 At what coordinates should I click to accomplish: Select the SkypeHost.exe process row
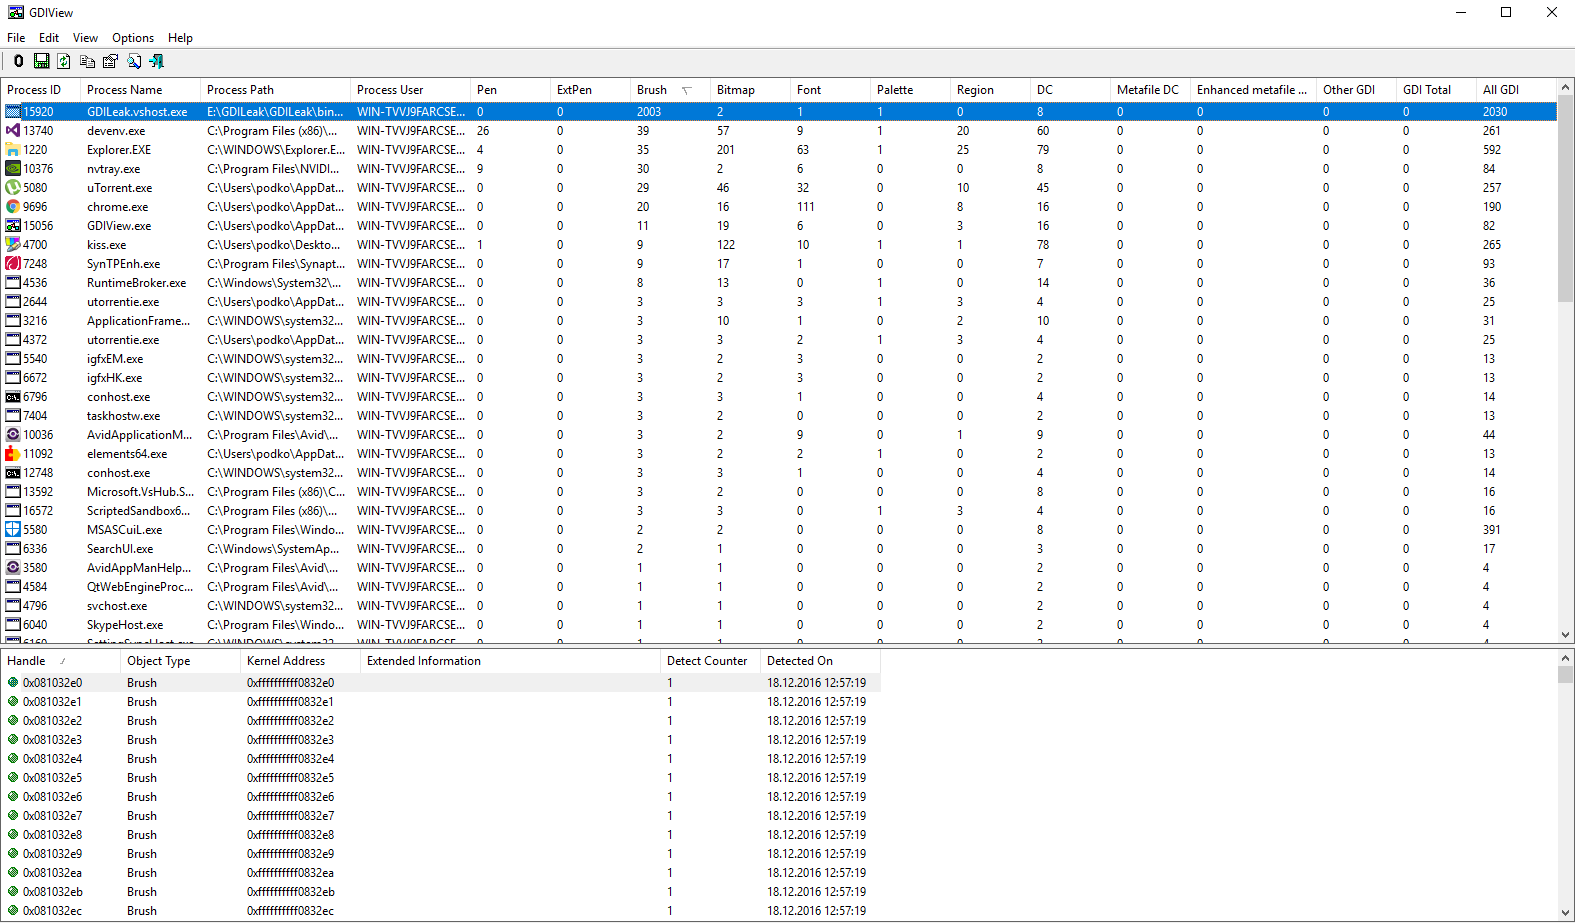pyautogui.click(x=779, y=625)
